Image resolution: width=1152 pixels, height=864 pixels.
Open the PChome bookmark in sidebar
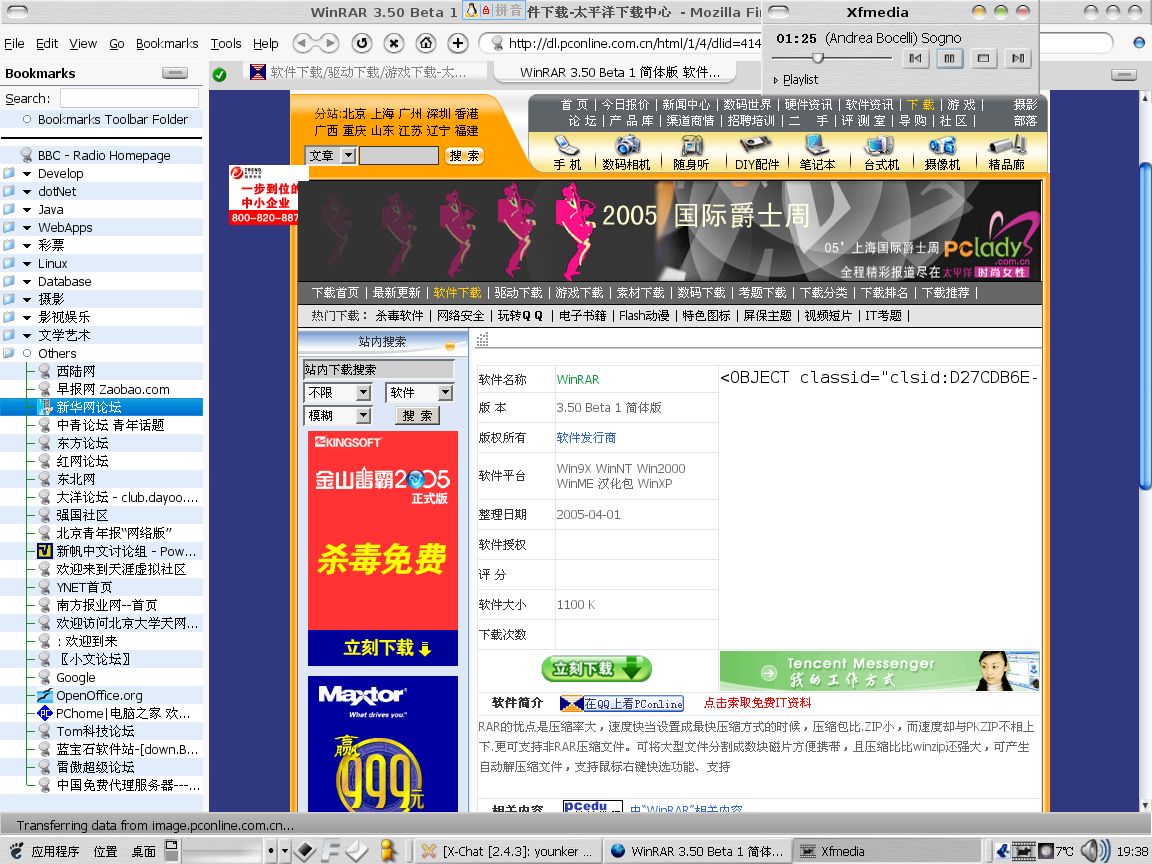click(123, 713)
